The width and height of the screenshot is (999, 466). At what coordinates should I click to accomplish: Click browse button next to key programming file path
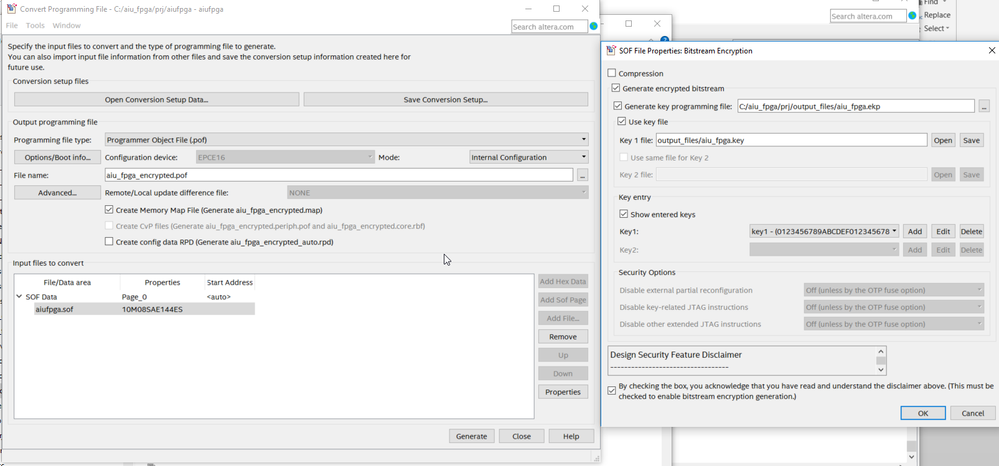point(984,106)
